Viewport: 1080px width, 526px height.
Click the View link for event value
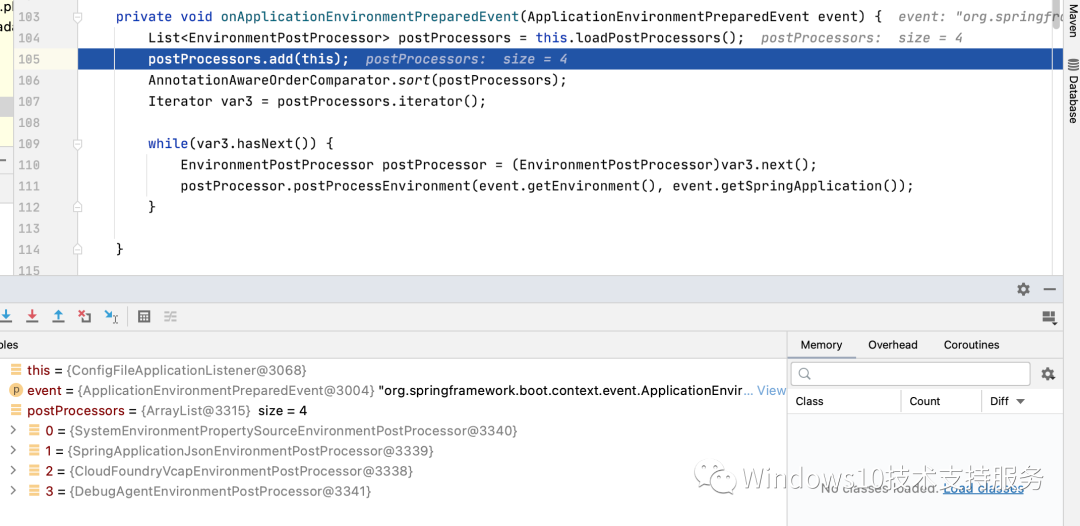coord(771,390)
